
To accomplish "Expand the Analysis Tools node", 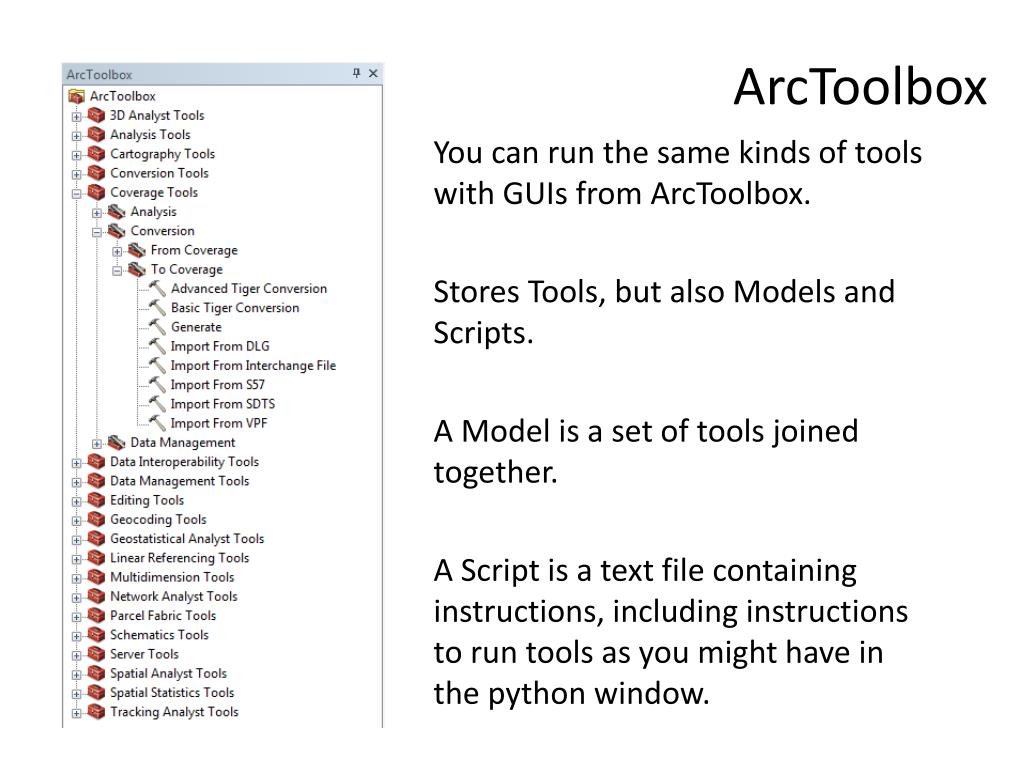I will pos(76,136).
